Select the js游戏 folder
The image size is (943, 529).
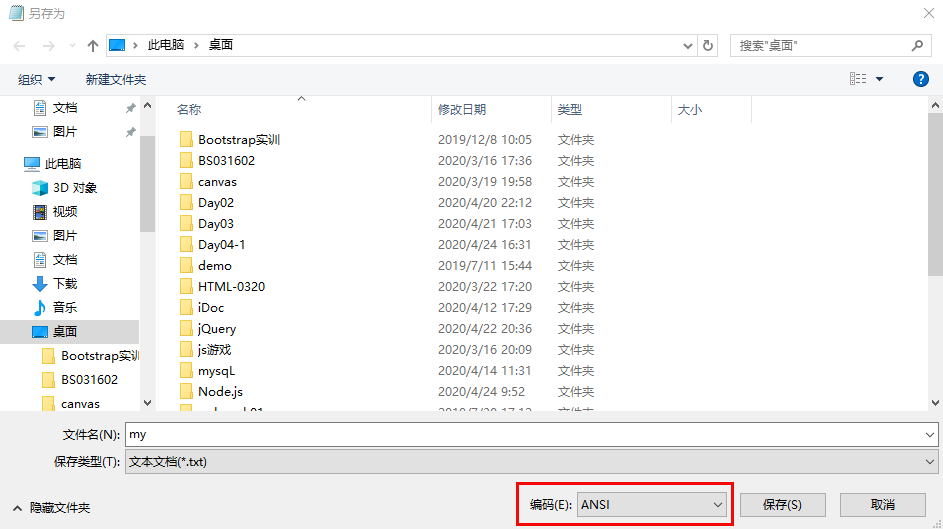[x=214, y=350]
